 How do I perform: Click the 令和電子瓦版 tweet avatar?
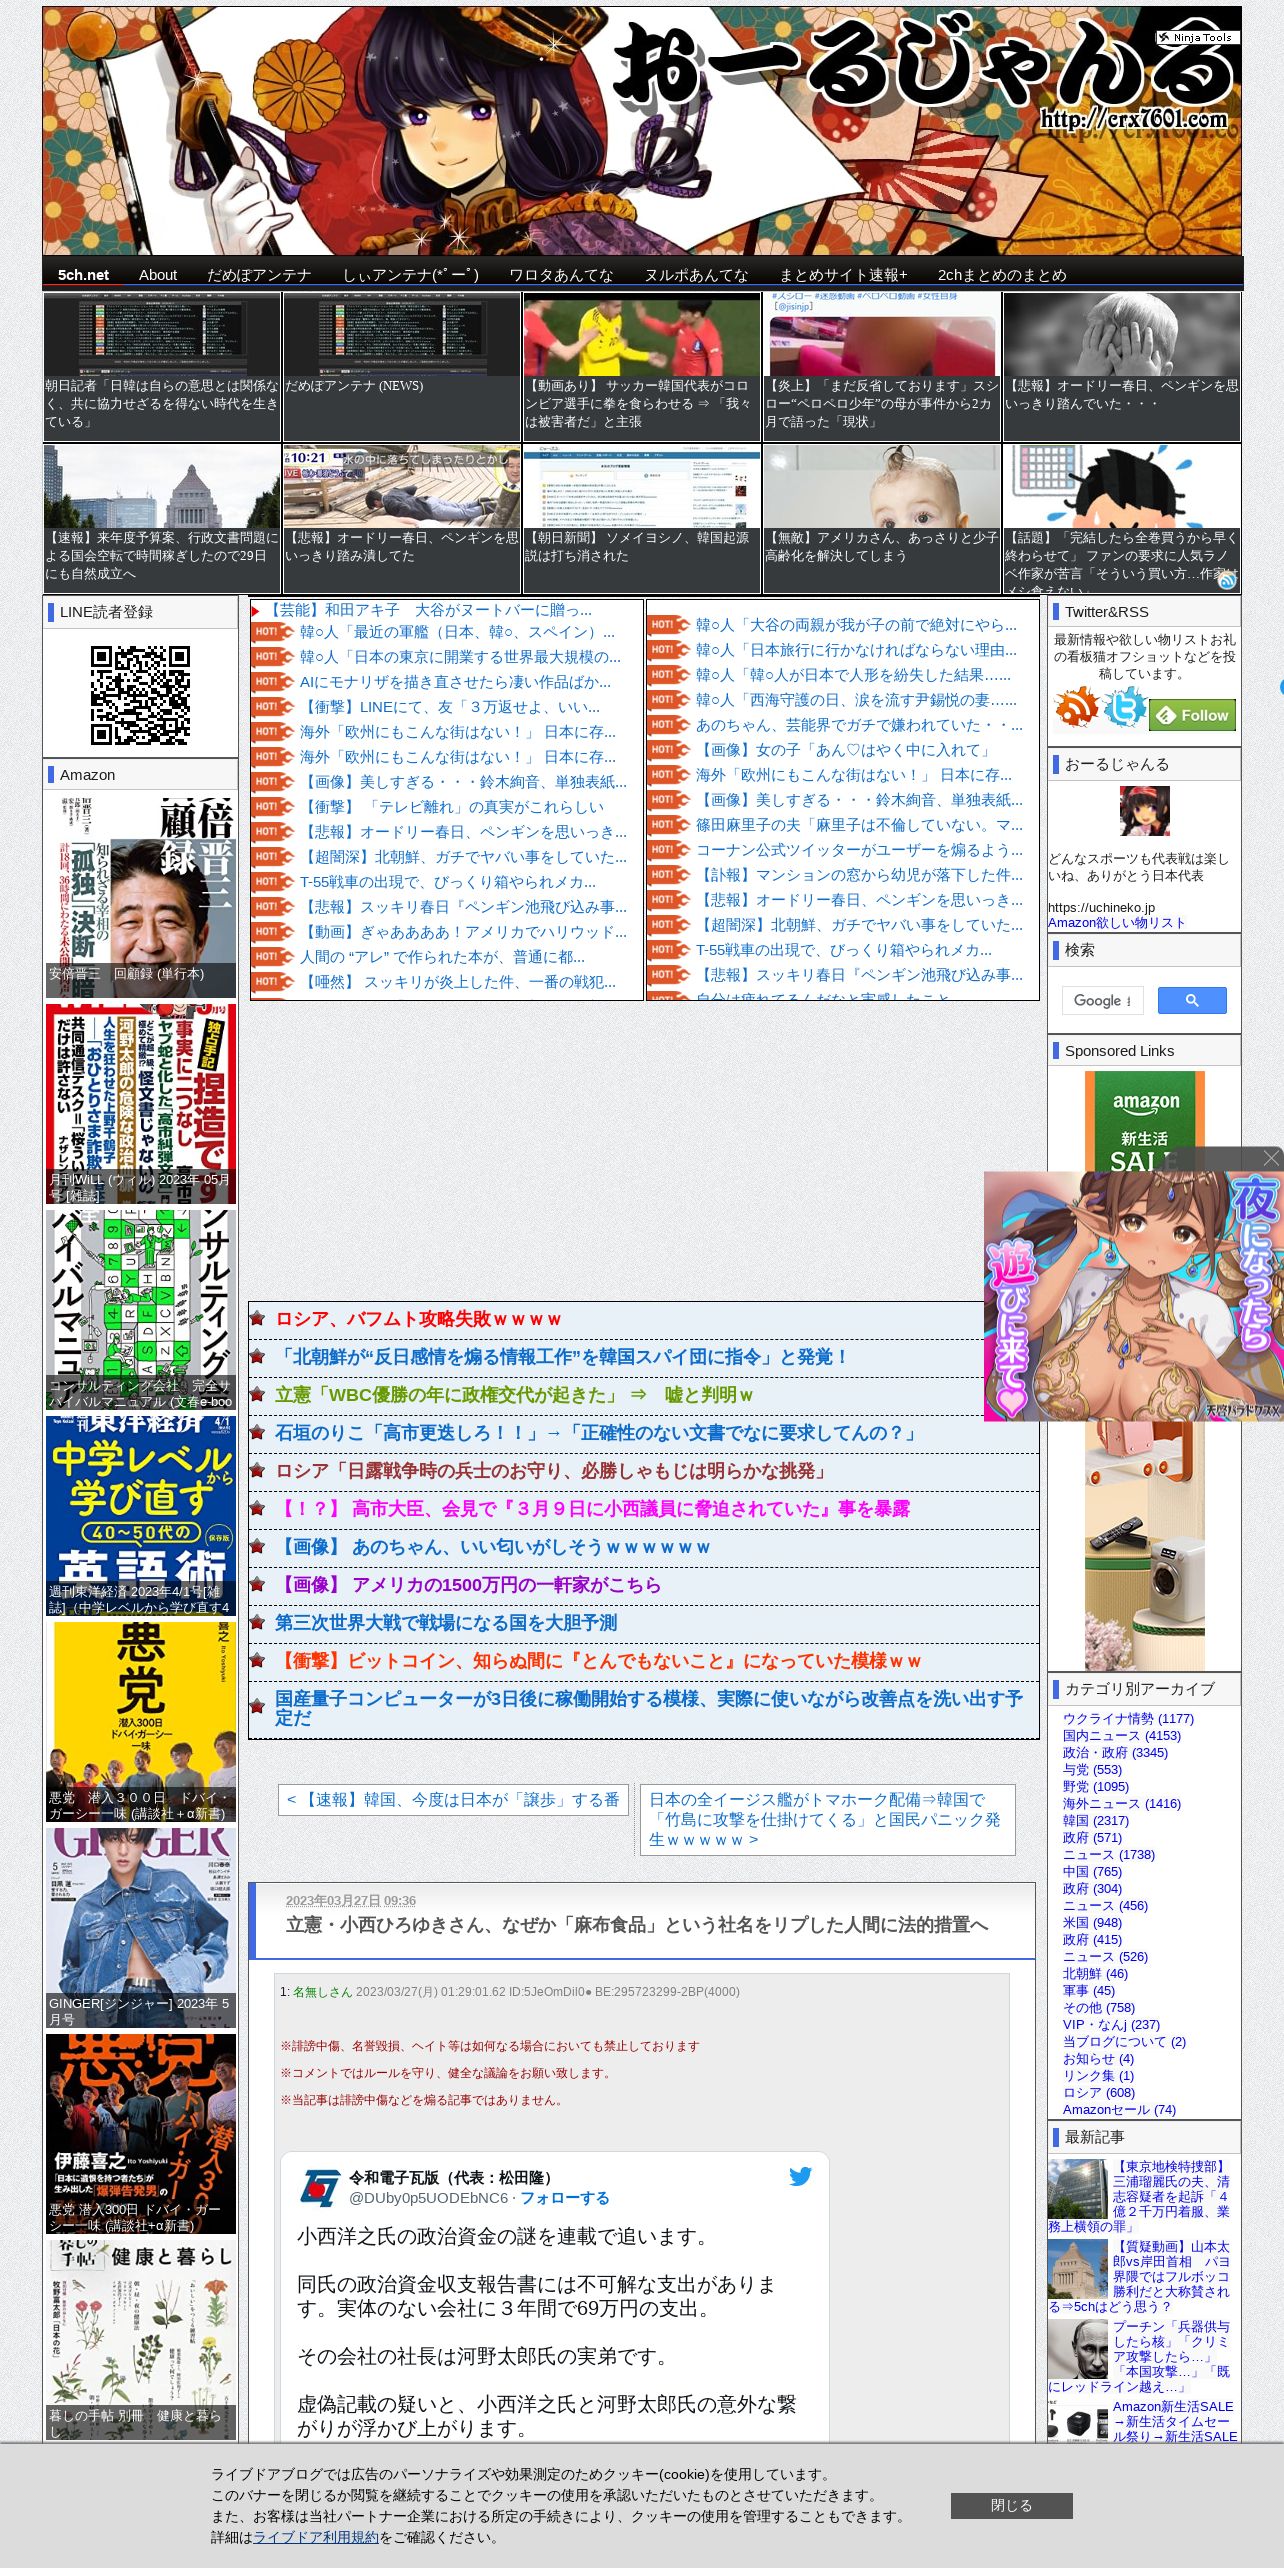click(320, 2188)
